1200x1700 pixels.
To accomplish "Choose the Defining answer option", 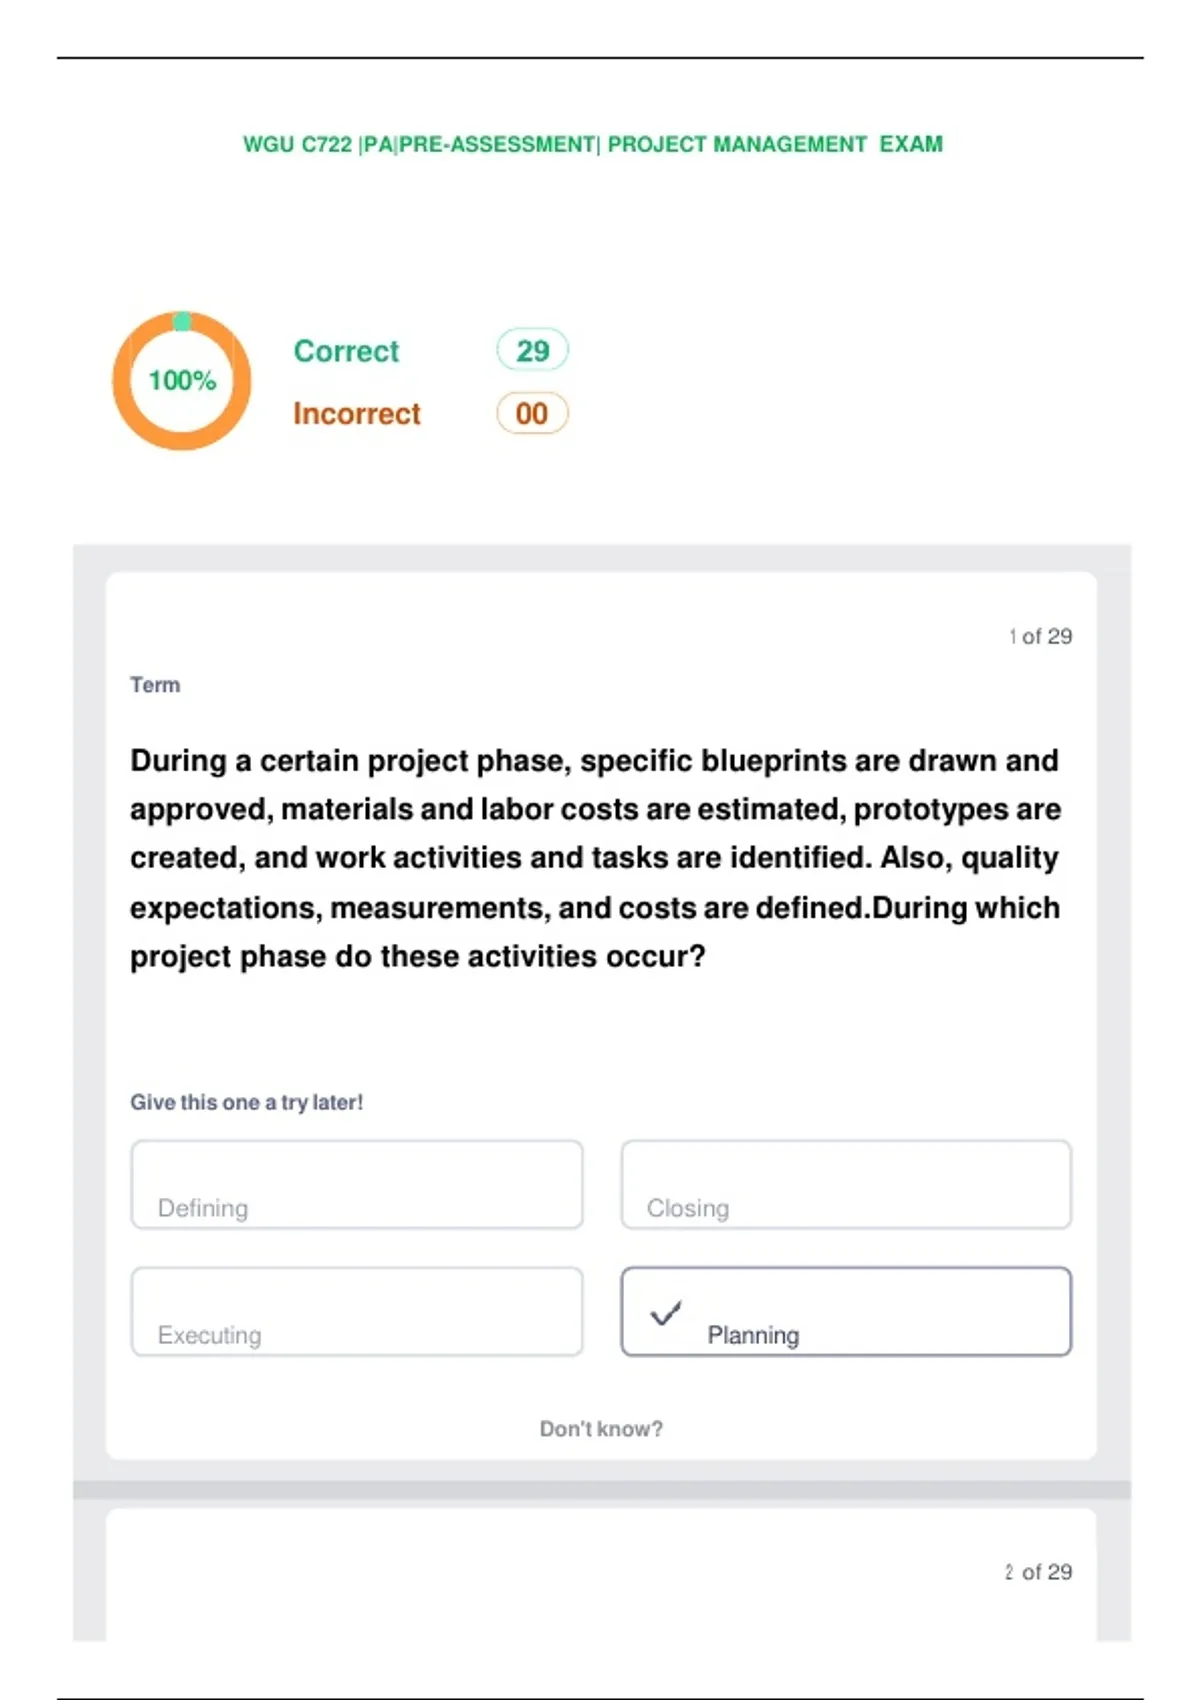I will click(x=357, y=1184).
